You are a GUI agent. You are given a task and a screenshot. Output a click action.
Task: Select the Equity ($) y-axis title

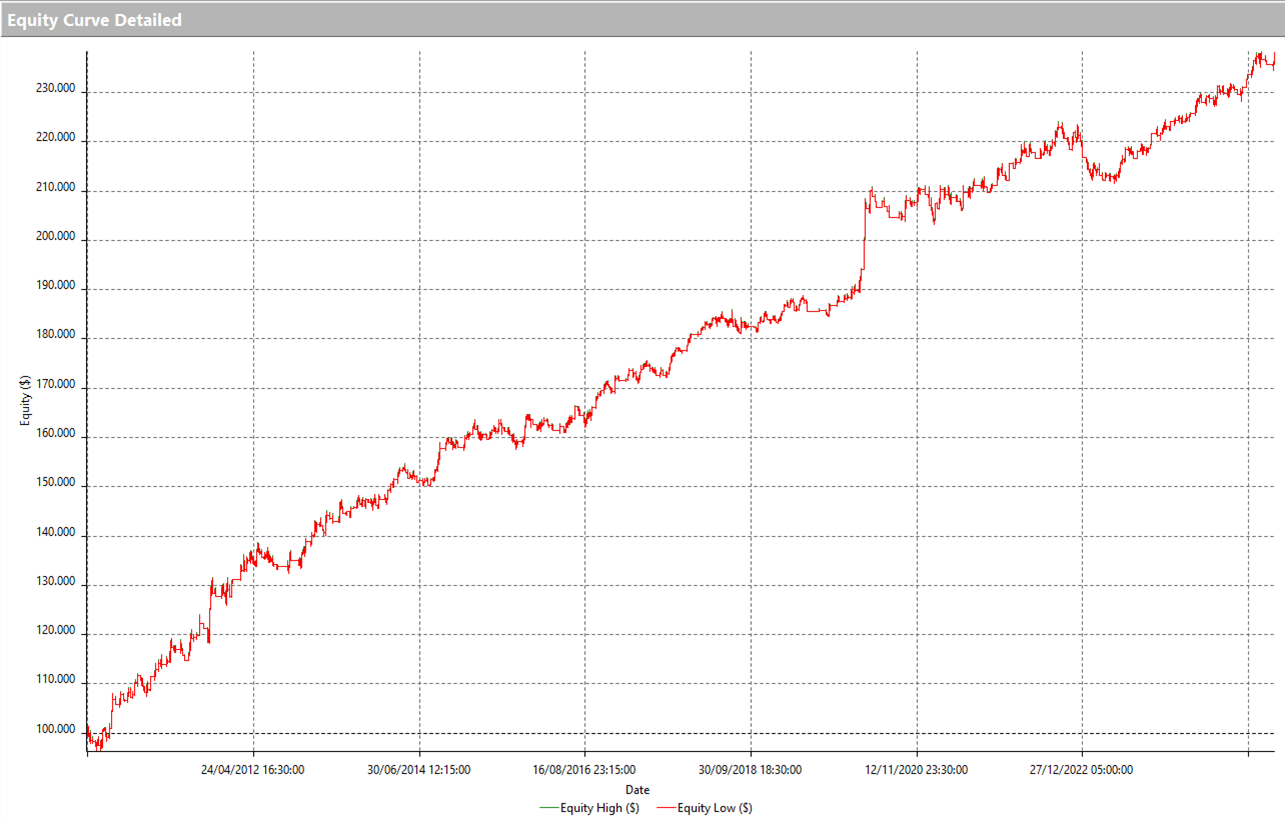click(25, 402)
